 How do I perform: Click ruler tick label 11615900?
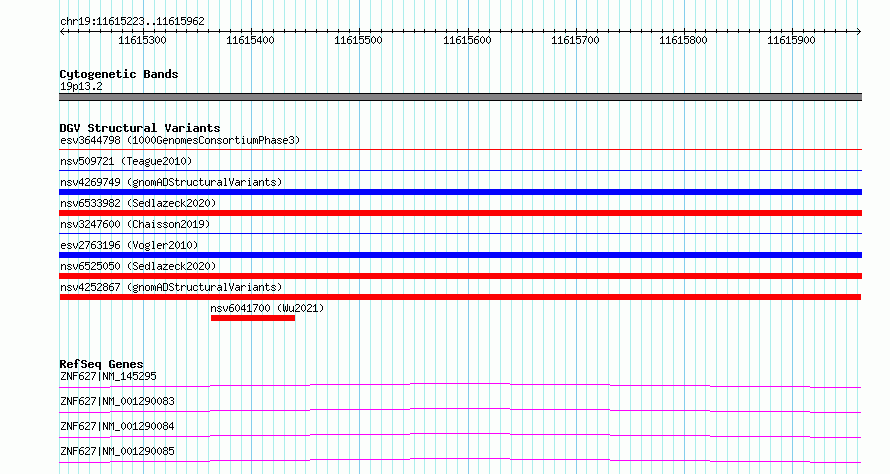click(791, 40)
